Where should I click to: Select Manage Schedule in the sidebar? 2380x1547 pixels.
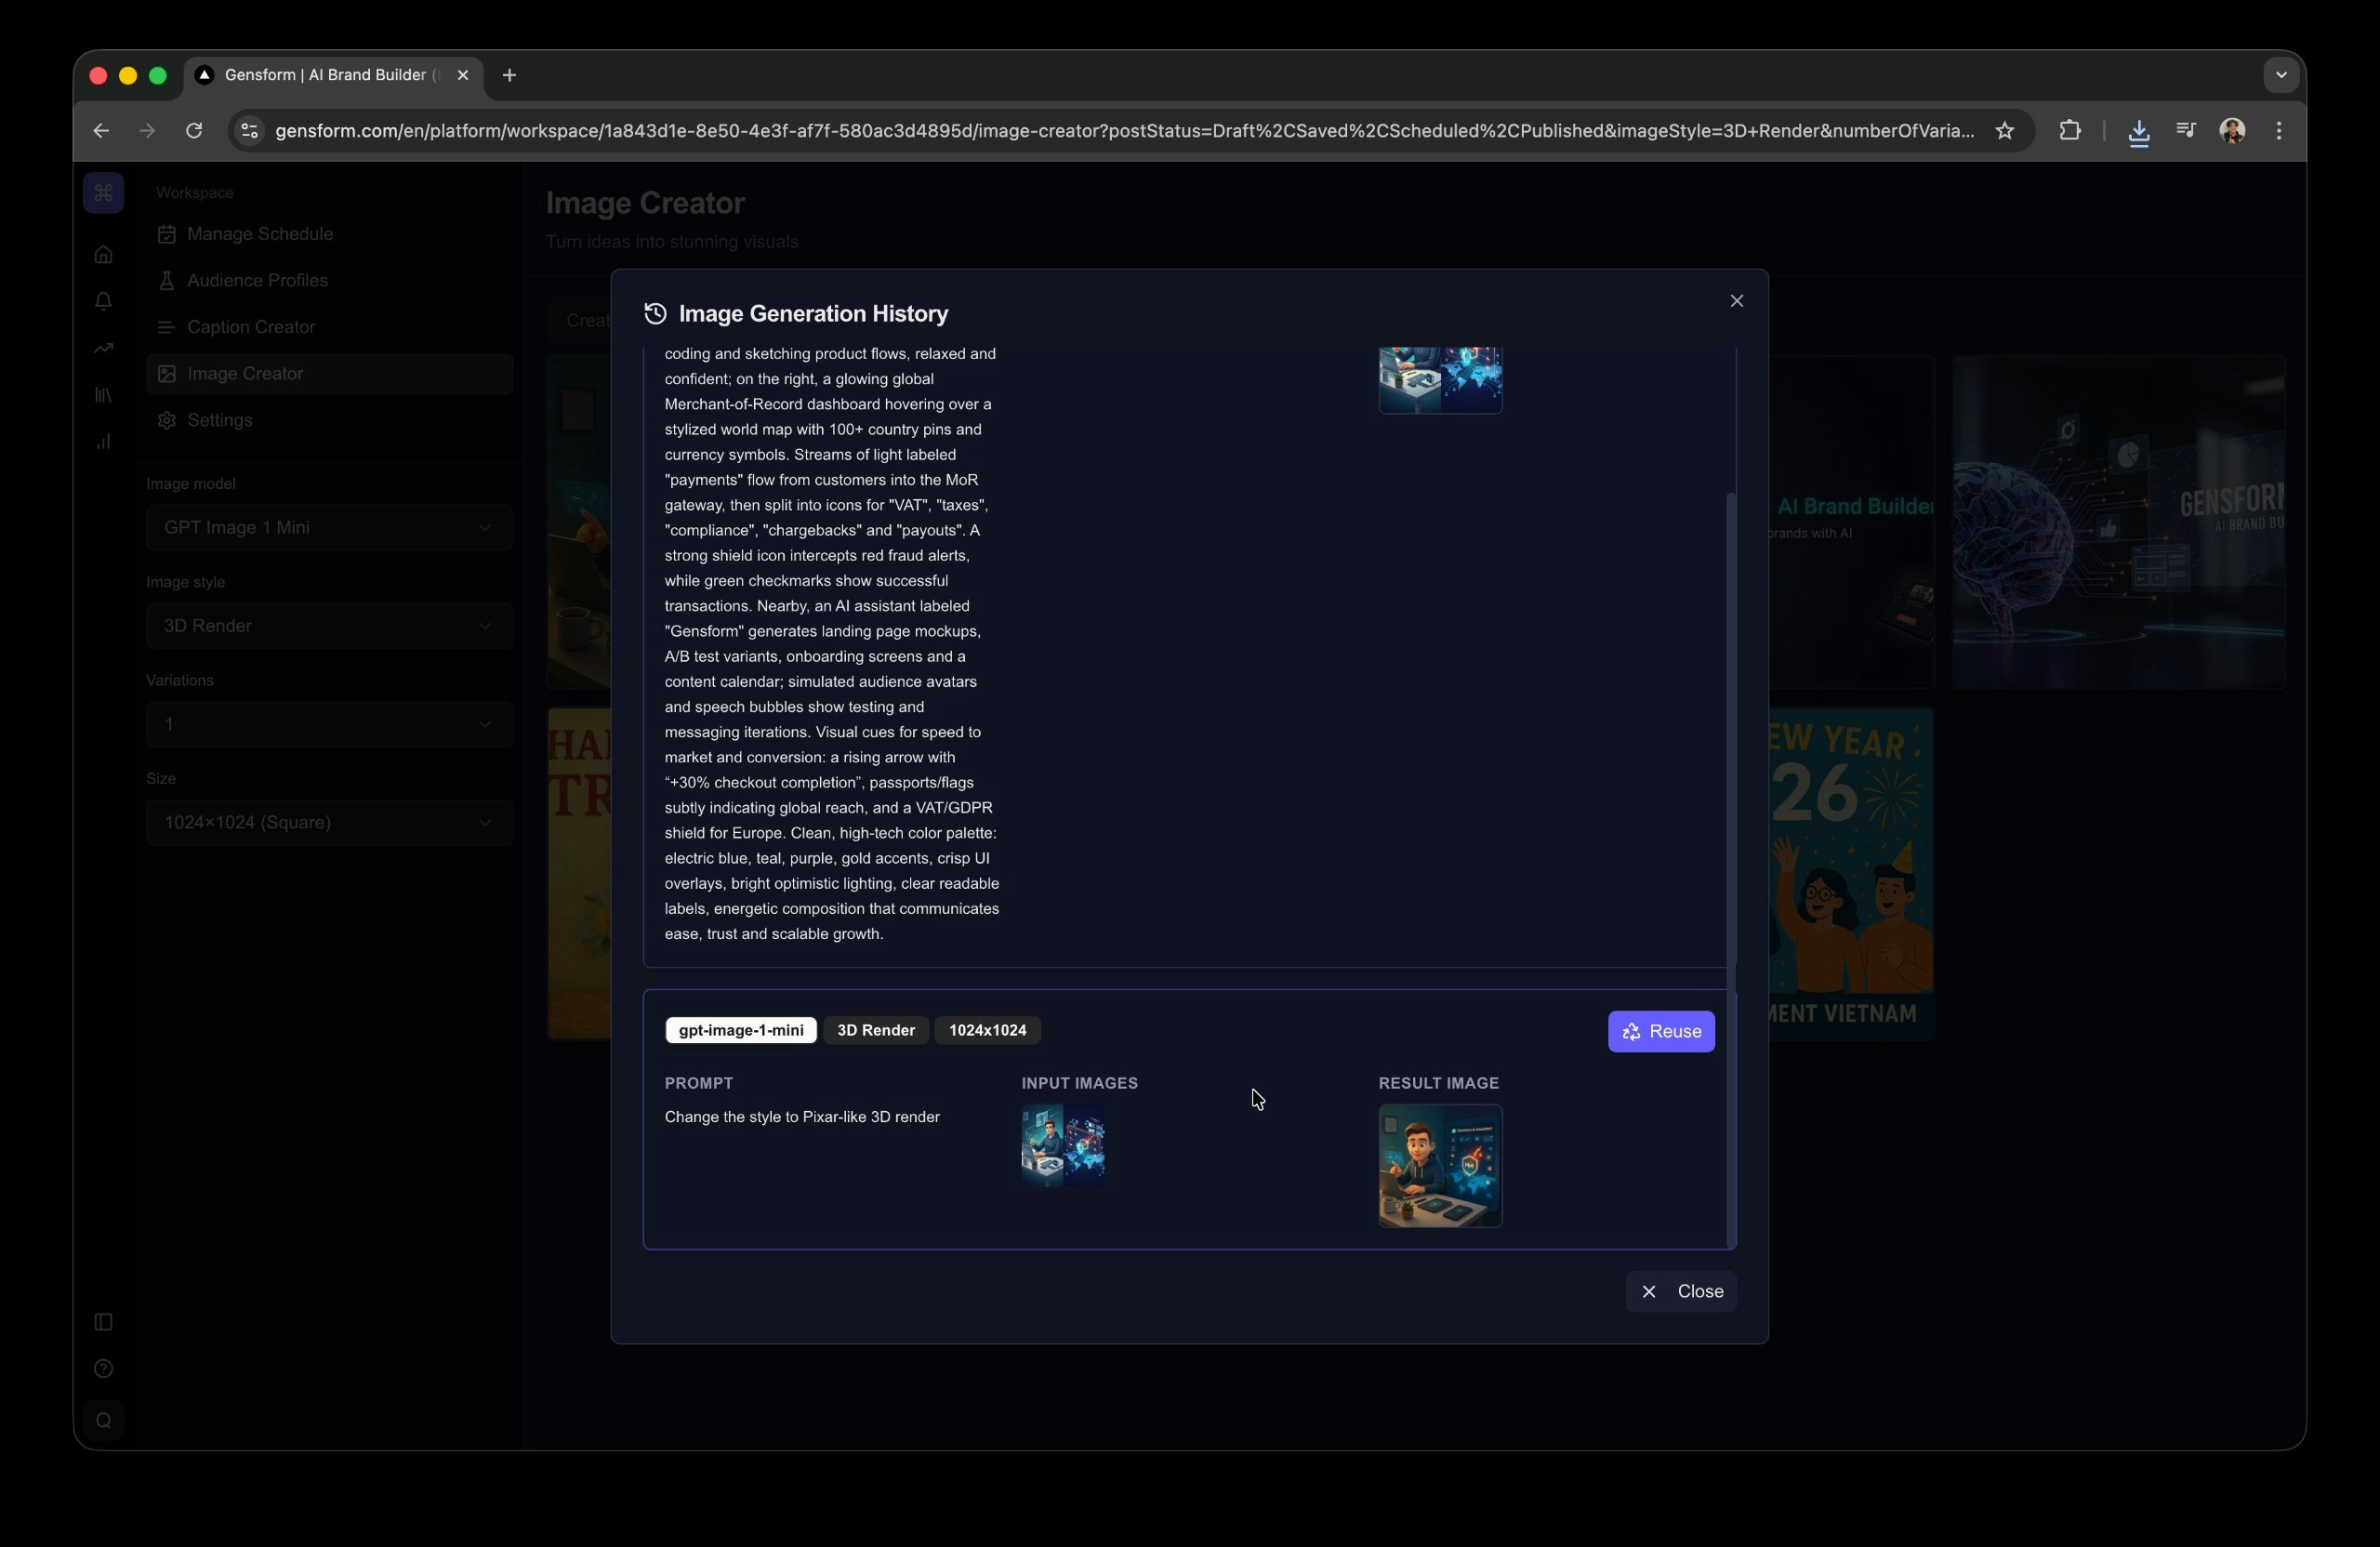260,233
